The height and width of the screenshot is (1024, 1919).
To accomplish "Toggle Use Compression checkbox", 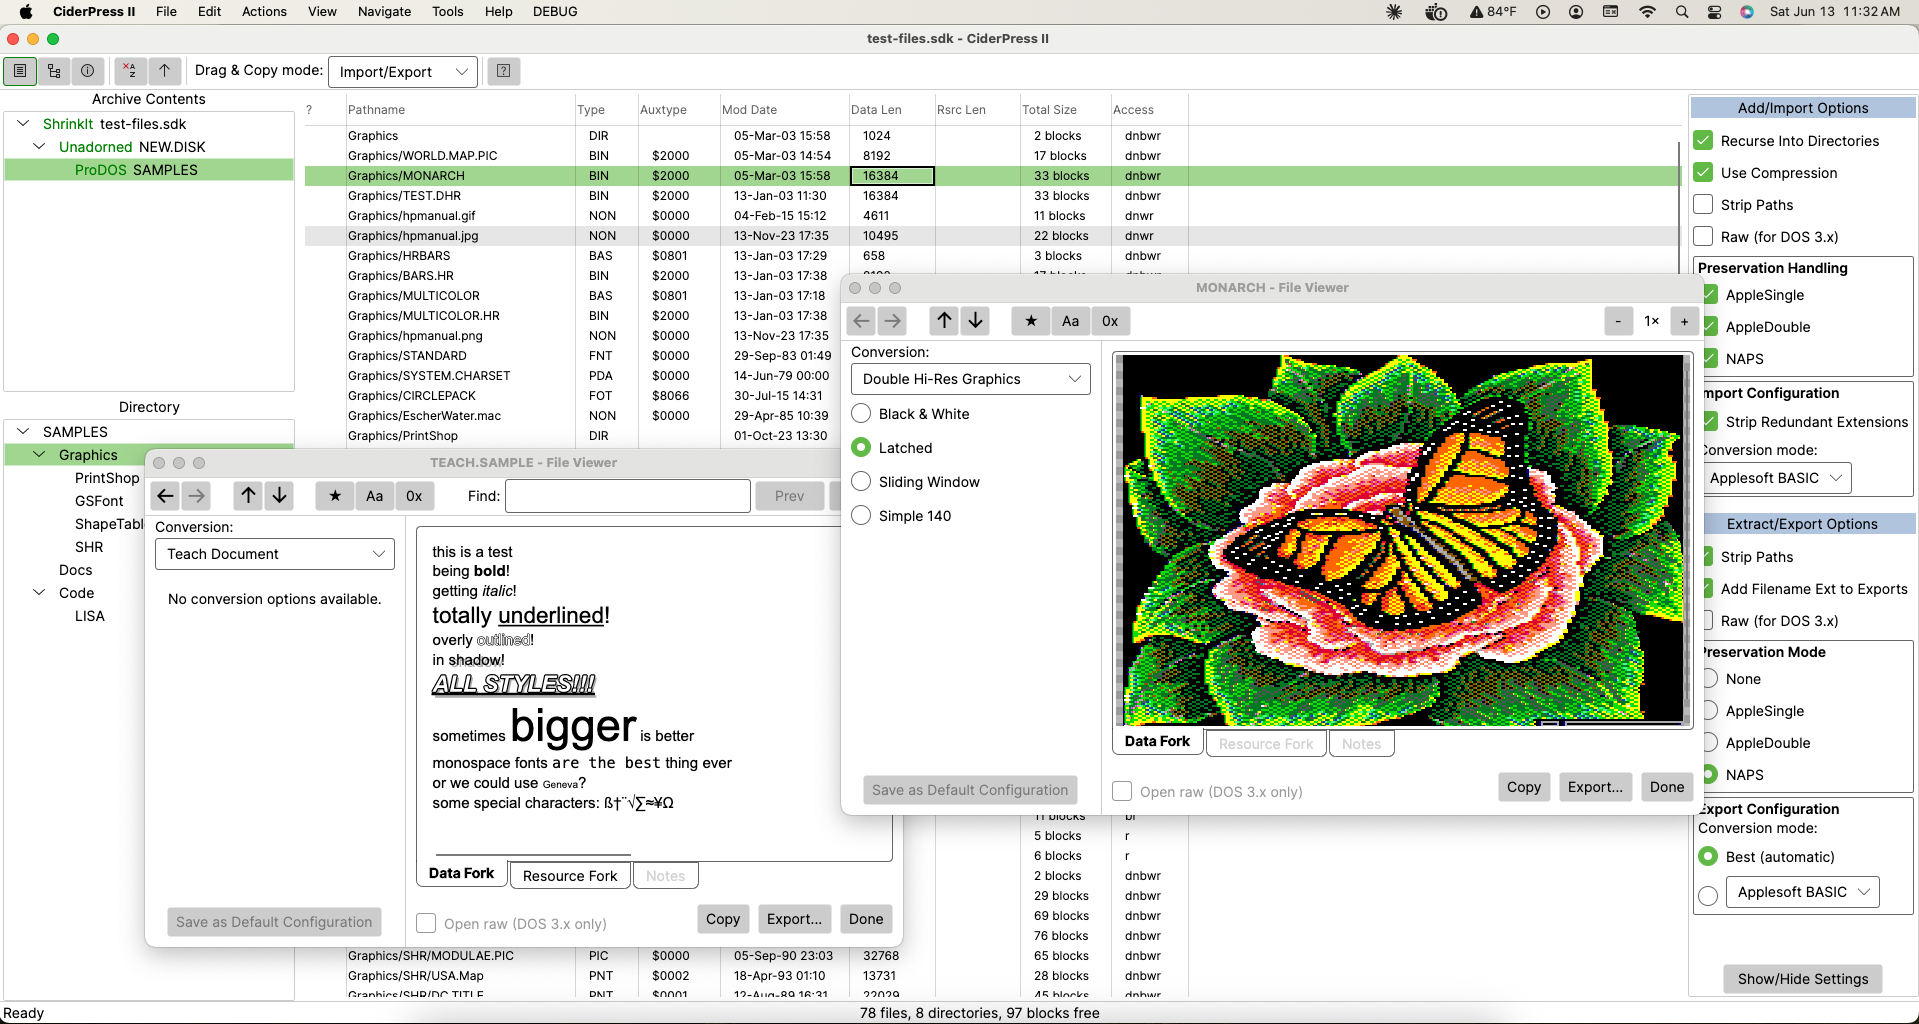I will 1704,173.
